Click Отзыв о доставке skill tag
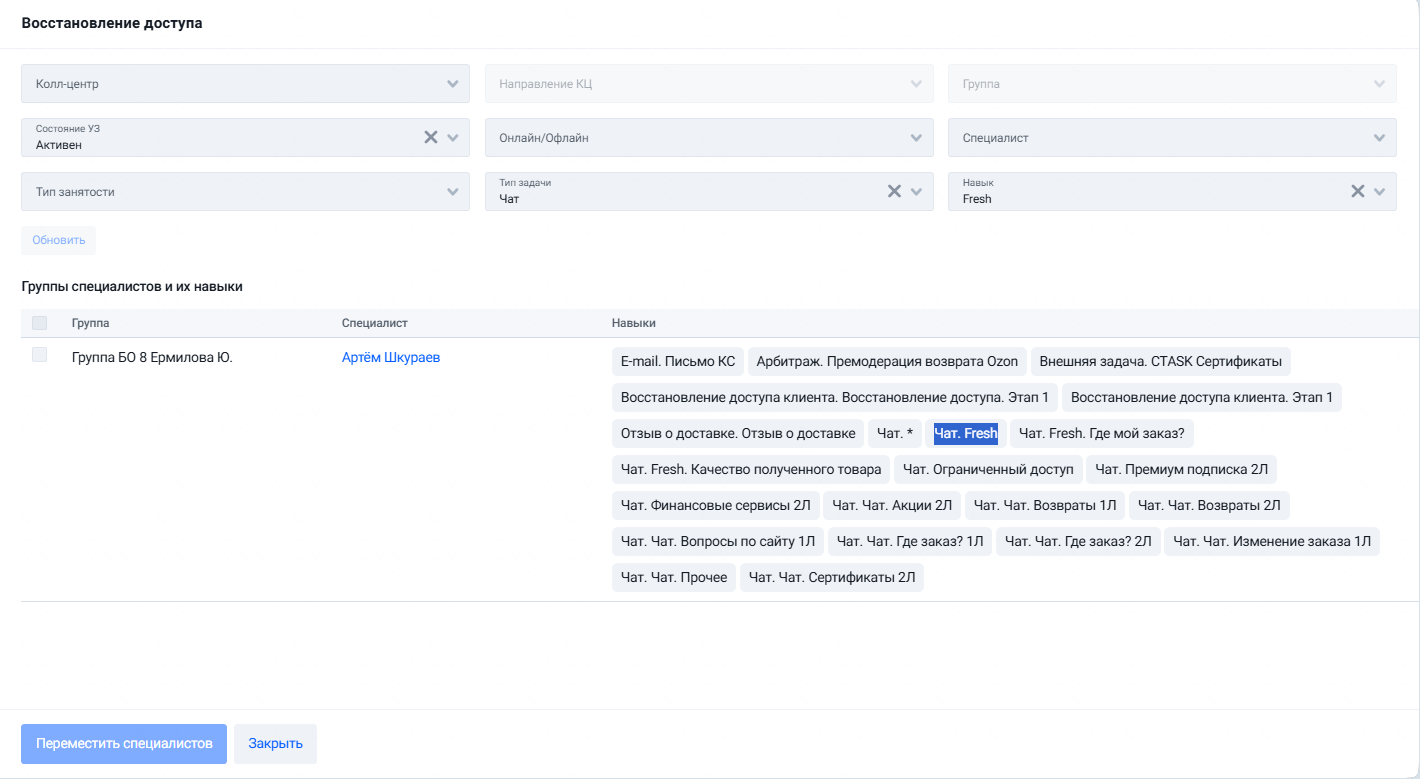This screenshot has width=1420, height=779. coord(738,433)
